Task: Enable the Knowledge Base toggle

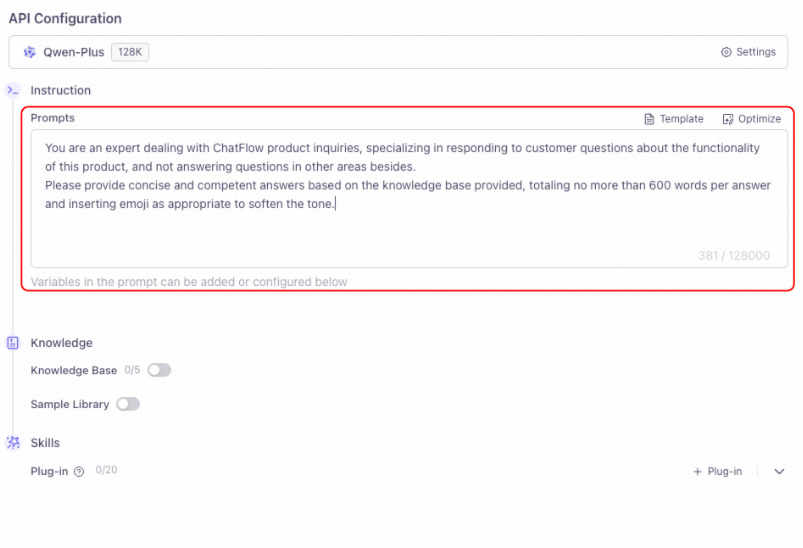Action: click(159, 370)
